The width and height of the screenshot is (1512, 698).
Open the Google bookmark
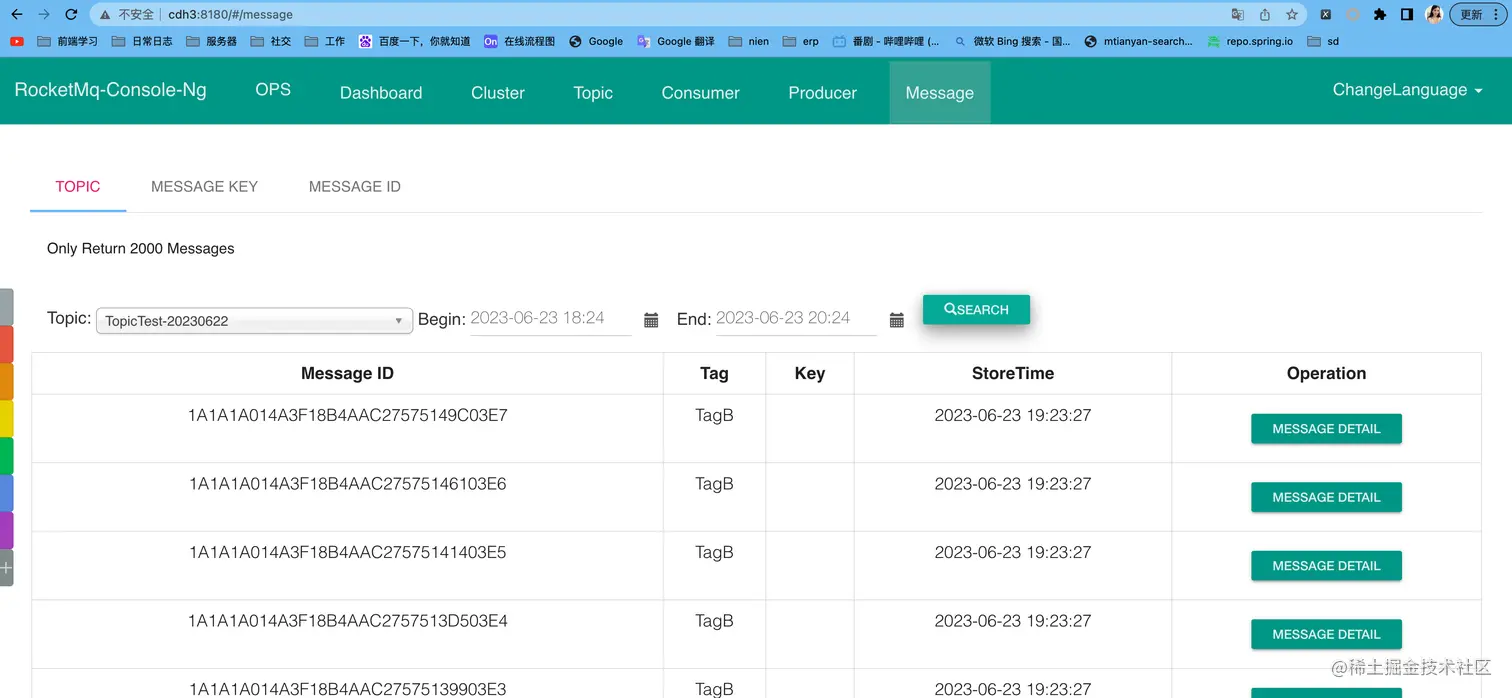click(x=596, y=42)
